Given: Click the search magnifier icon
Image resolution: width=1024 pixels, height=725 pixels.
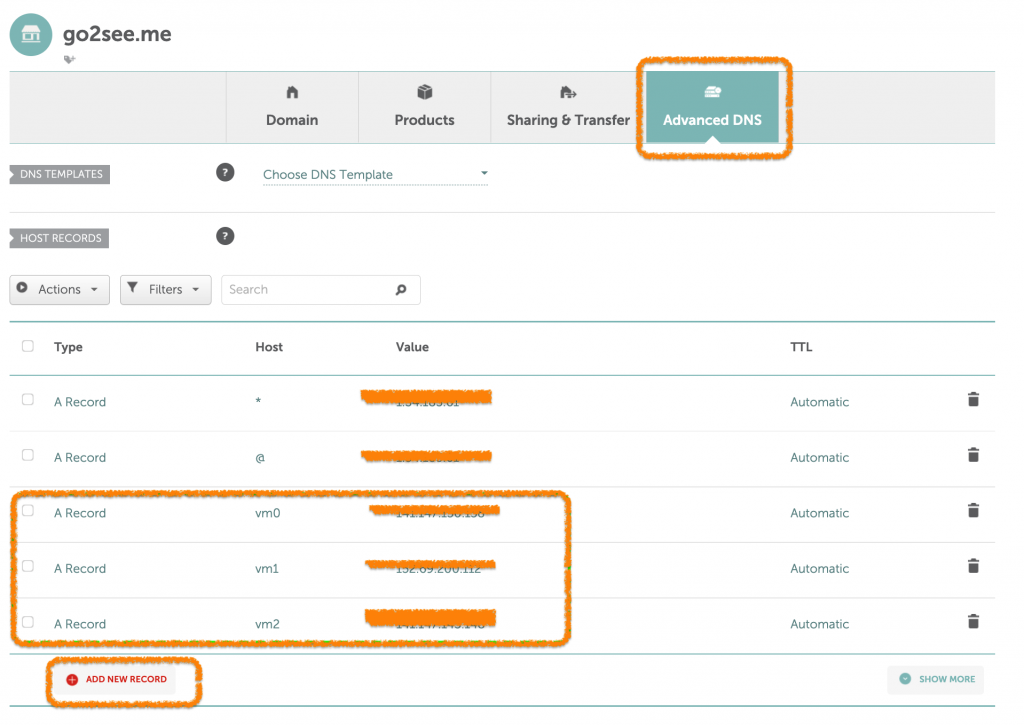Looking at the screenshot, I should point(401,290).
